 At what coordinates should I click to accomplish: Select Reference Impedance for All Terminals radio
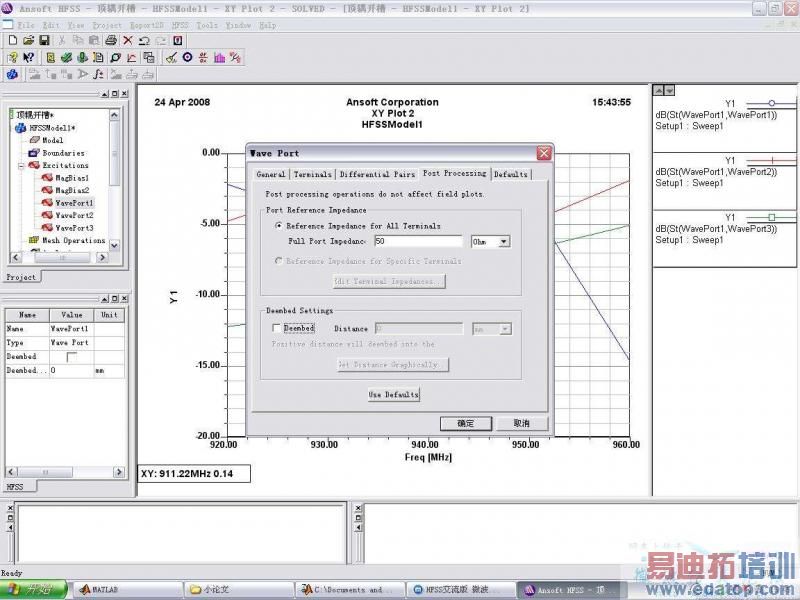pyautogui.click(x=279, y=226)
